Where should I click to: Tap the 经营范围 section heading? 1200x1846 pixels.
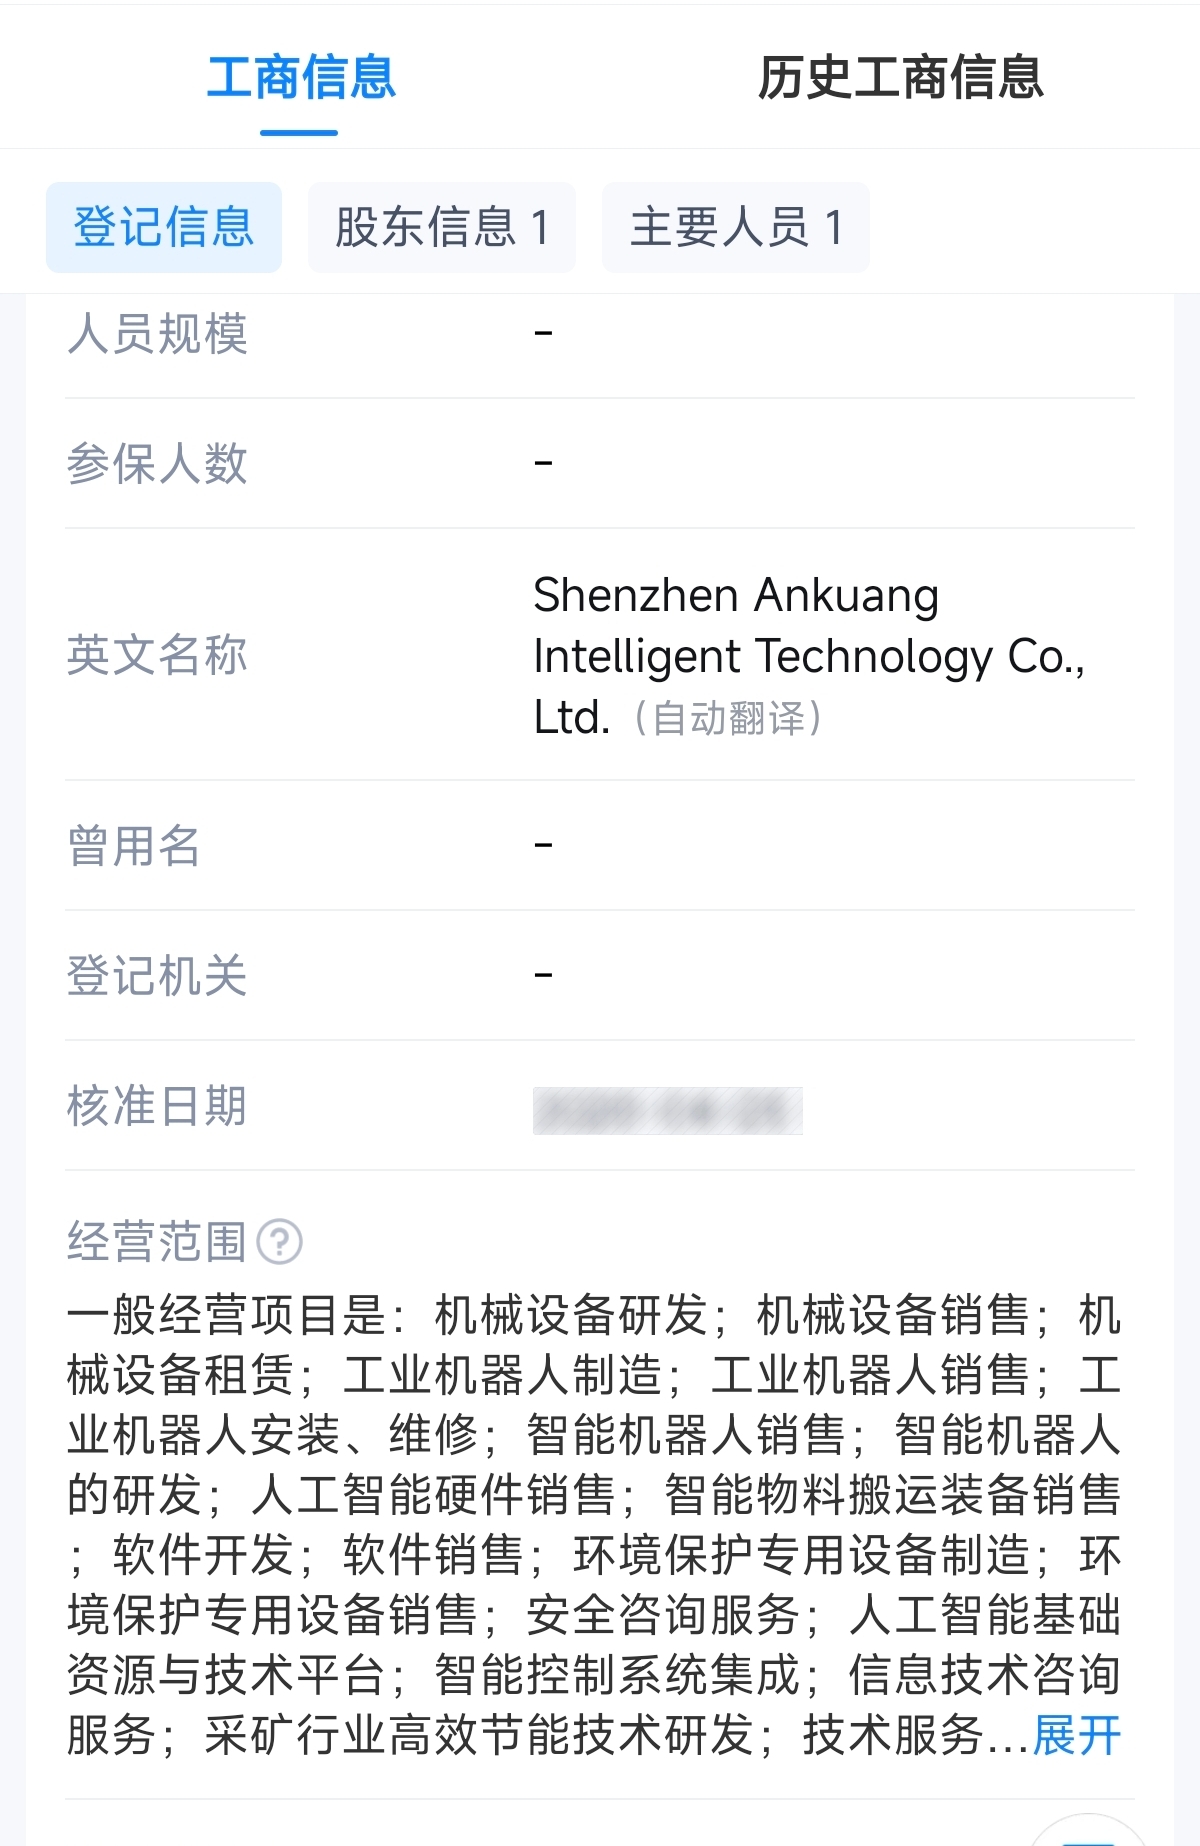[157, 1242]
